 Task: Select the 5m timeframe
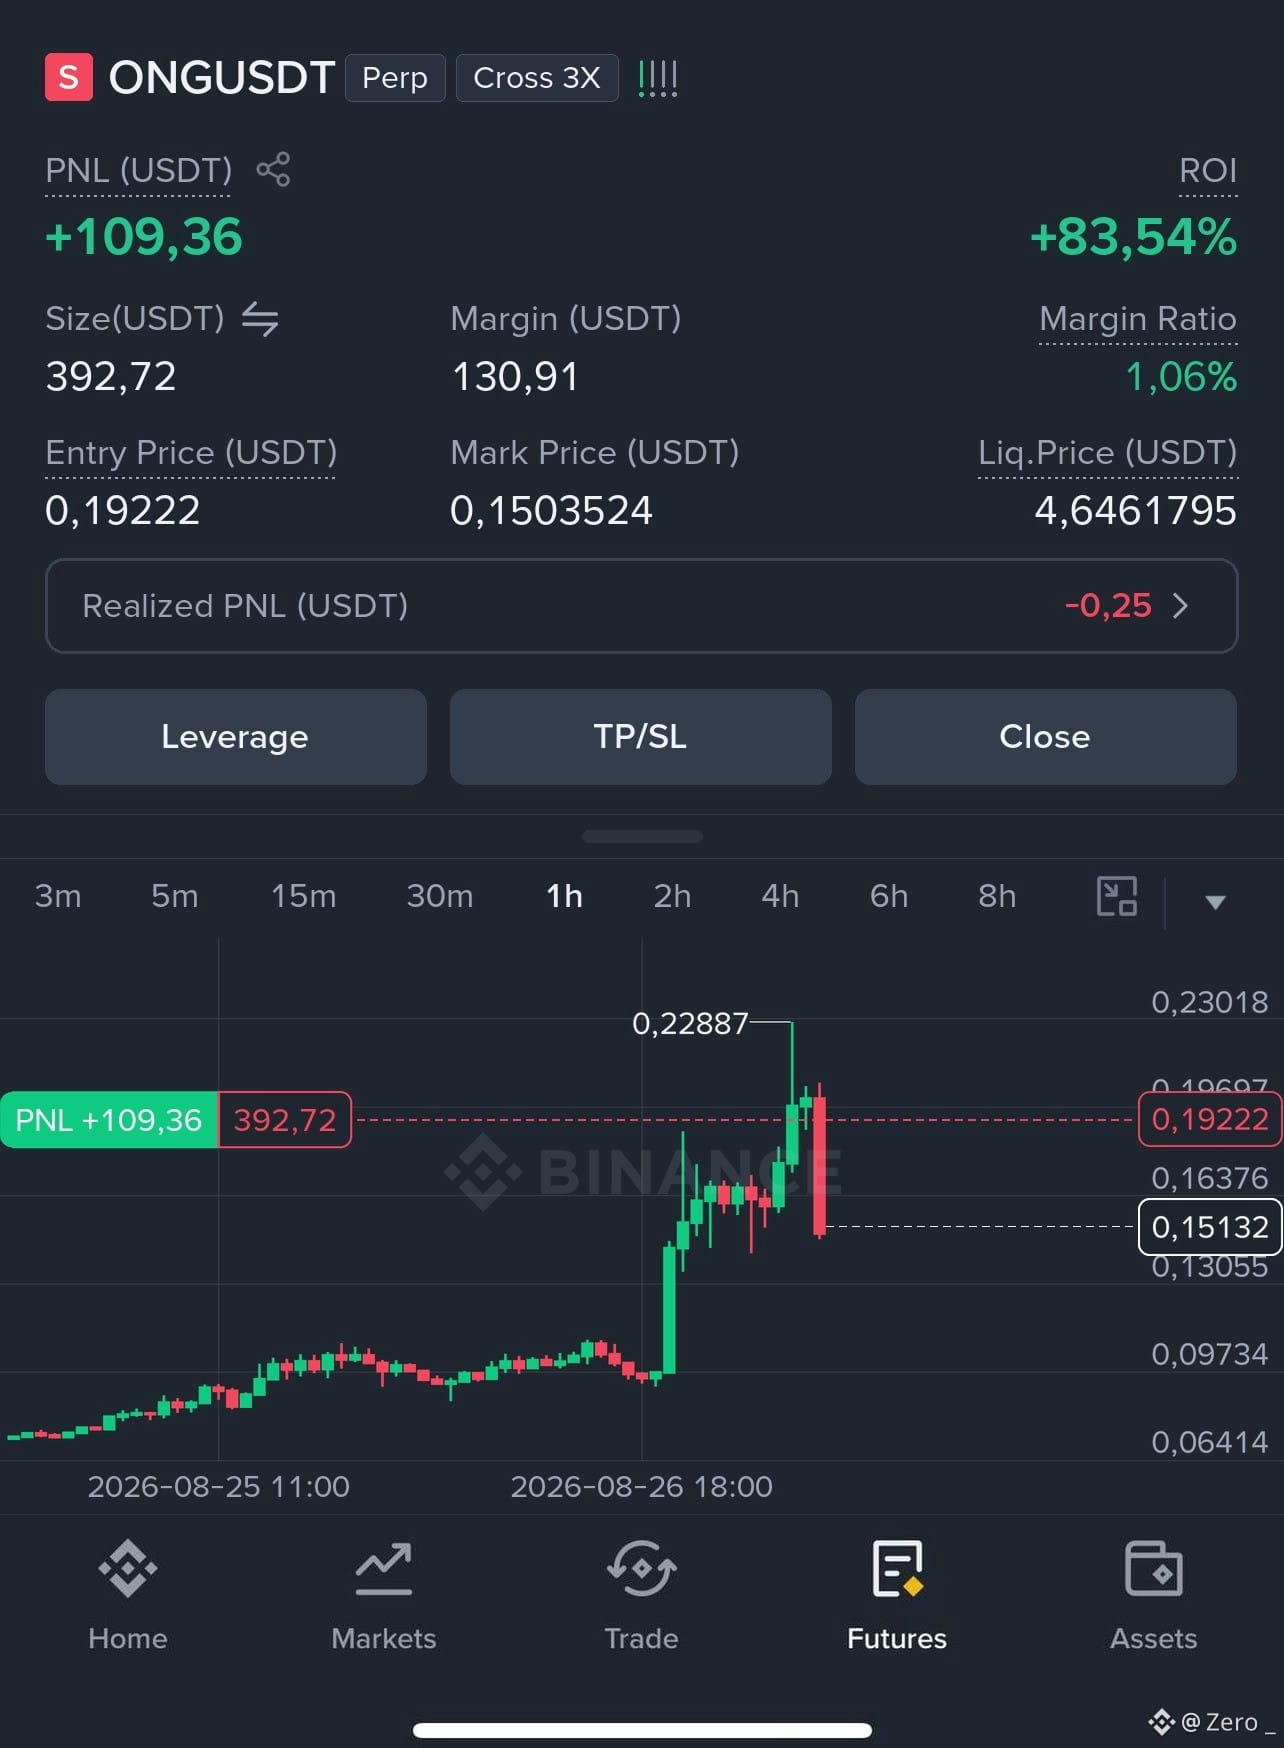pyautogui.click(x=175, y=896)
